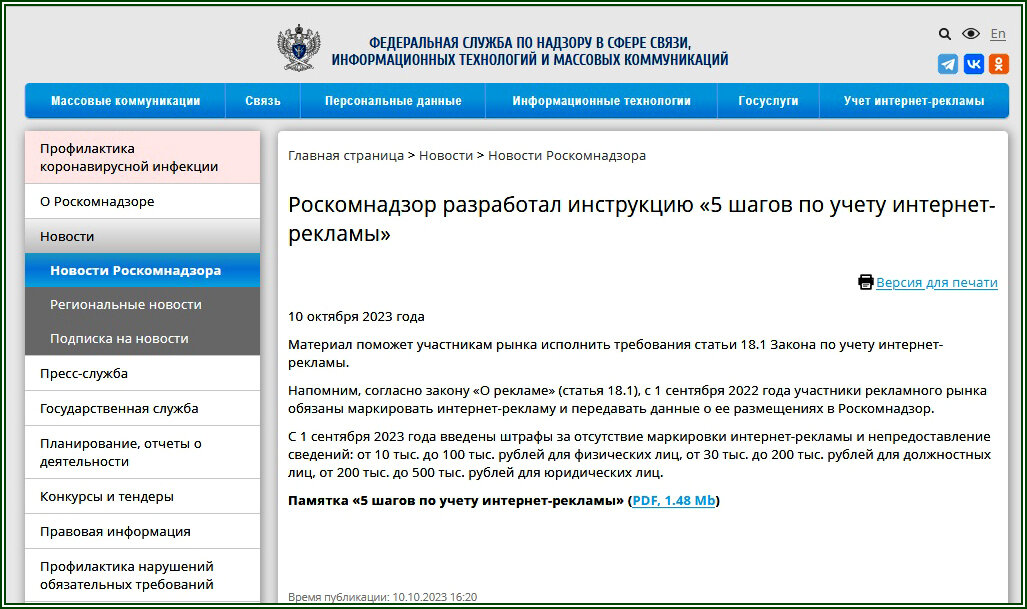Open Планирование, отчеты о деятельности
Screen dimensions: 1027x609
pos(142,452)
